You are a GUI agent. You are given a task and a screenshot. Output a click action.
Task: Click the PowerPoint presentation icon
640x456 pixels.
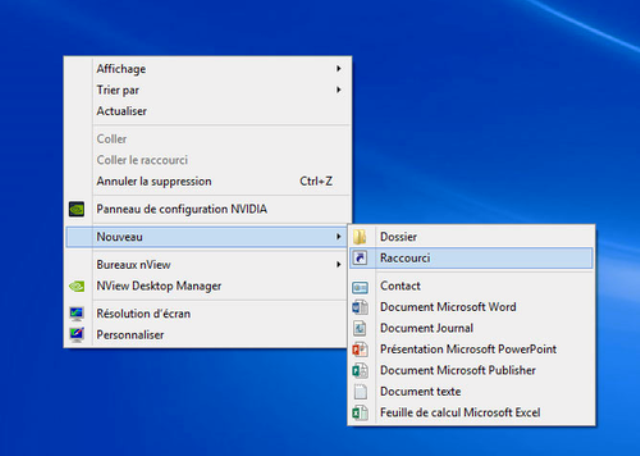coord(360,349)
